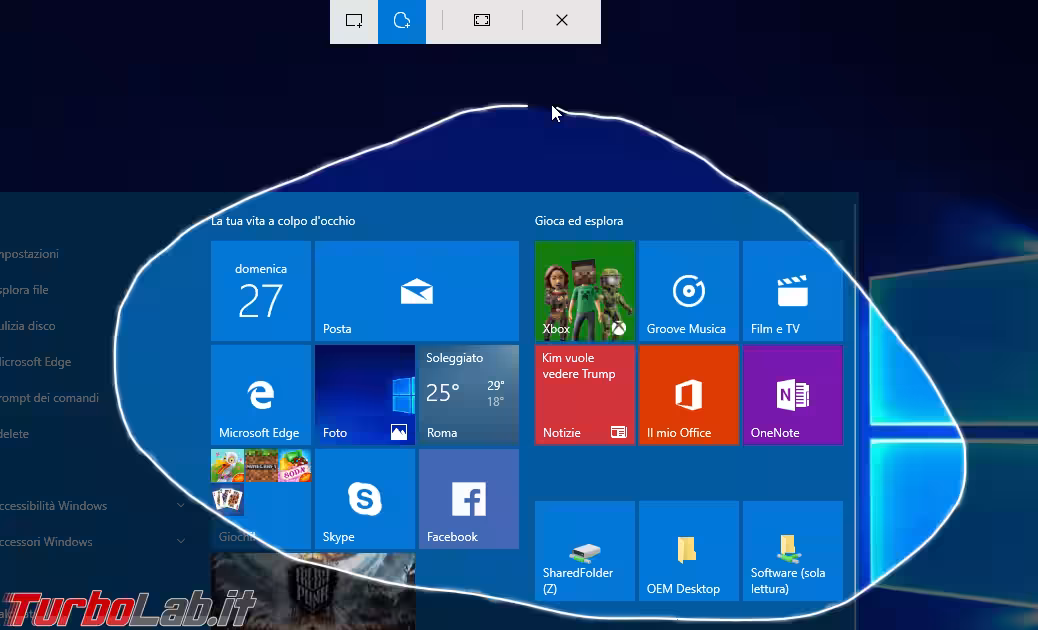The image size is (1038, 630).
Task: Open the Notizie news tile
Action: [584, 395]
